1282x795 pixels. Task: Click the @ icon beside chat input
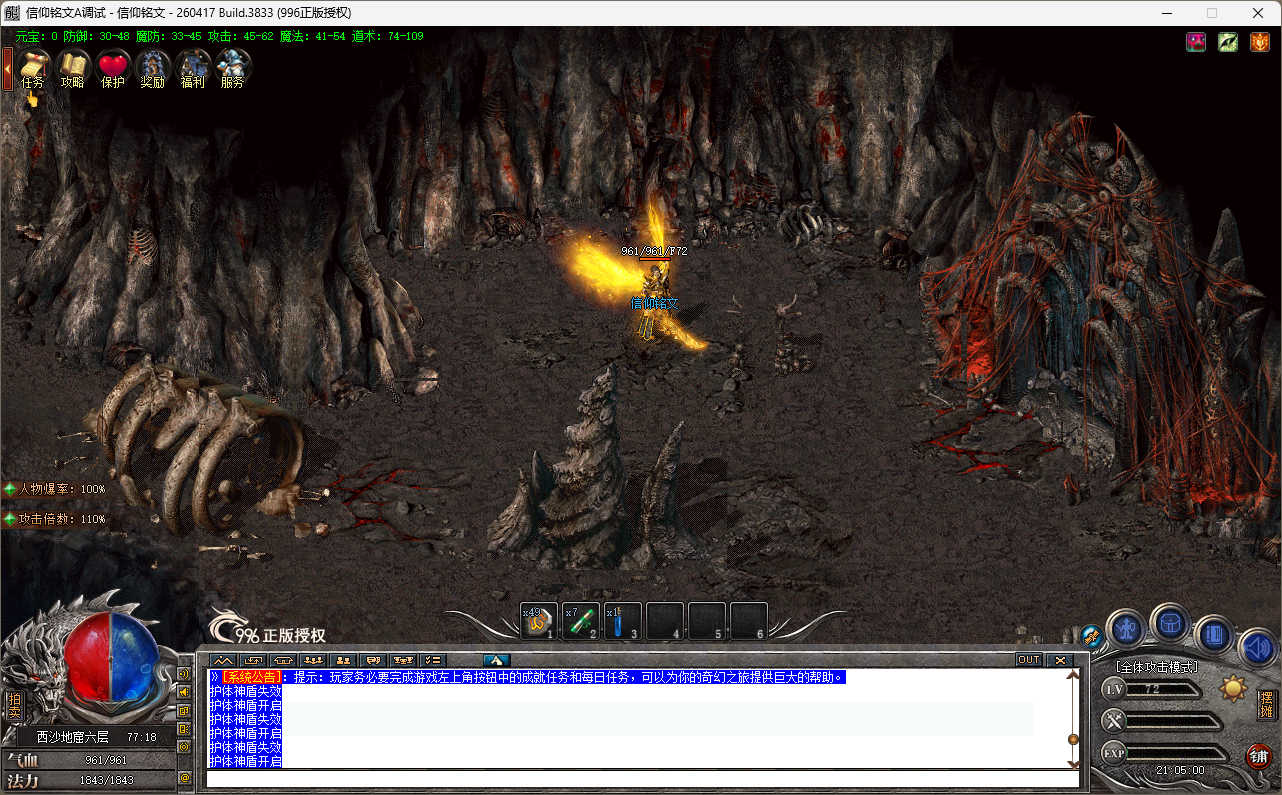pyautogui.click(x=185, y=778)
